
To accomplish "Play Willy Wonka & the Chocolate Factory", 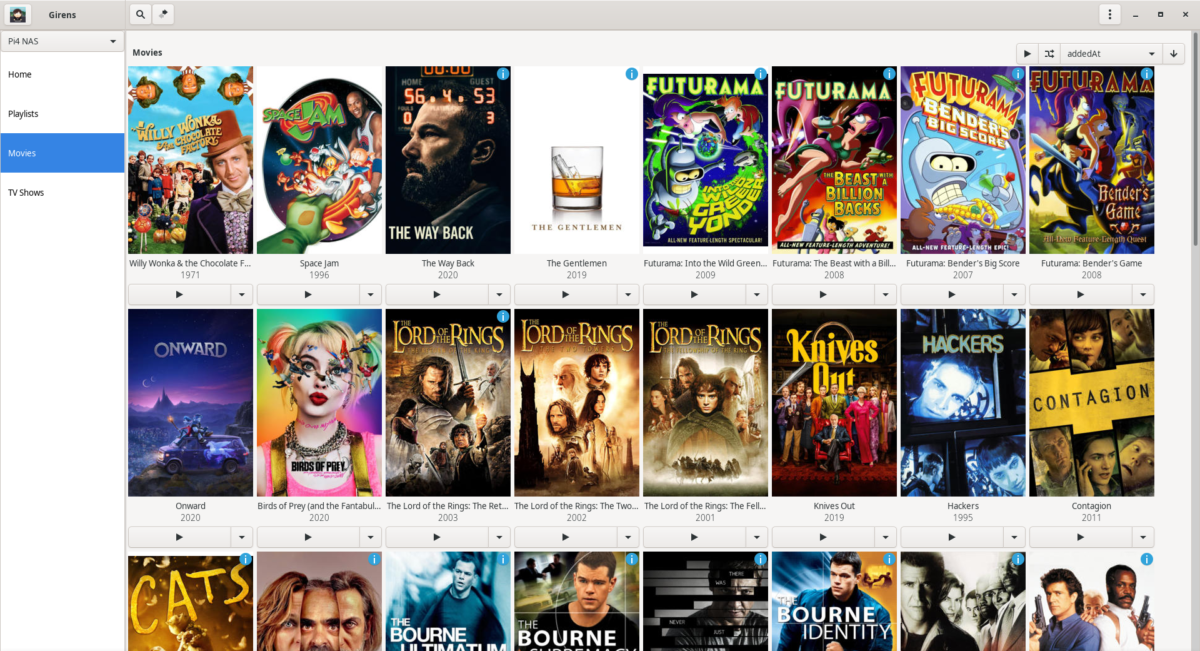I will coord(179,295).
